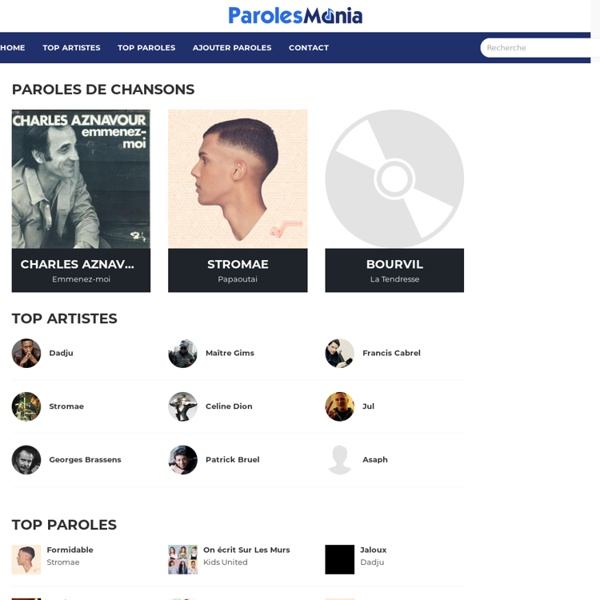The height and width of the screenshot is (600, 600).
Task: Open Maître Gims' round avatar
Action: pos(183,353)
